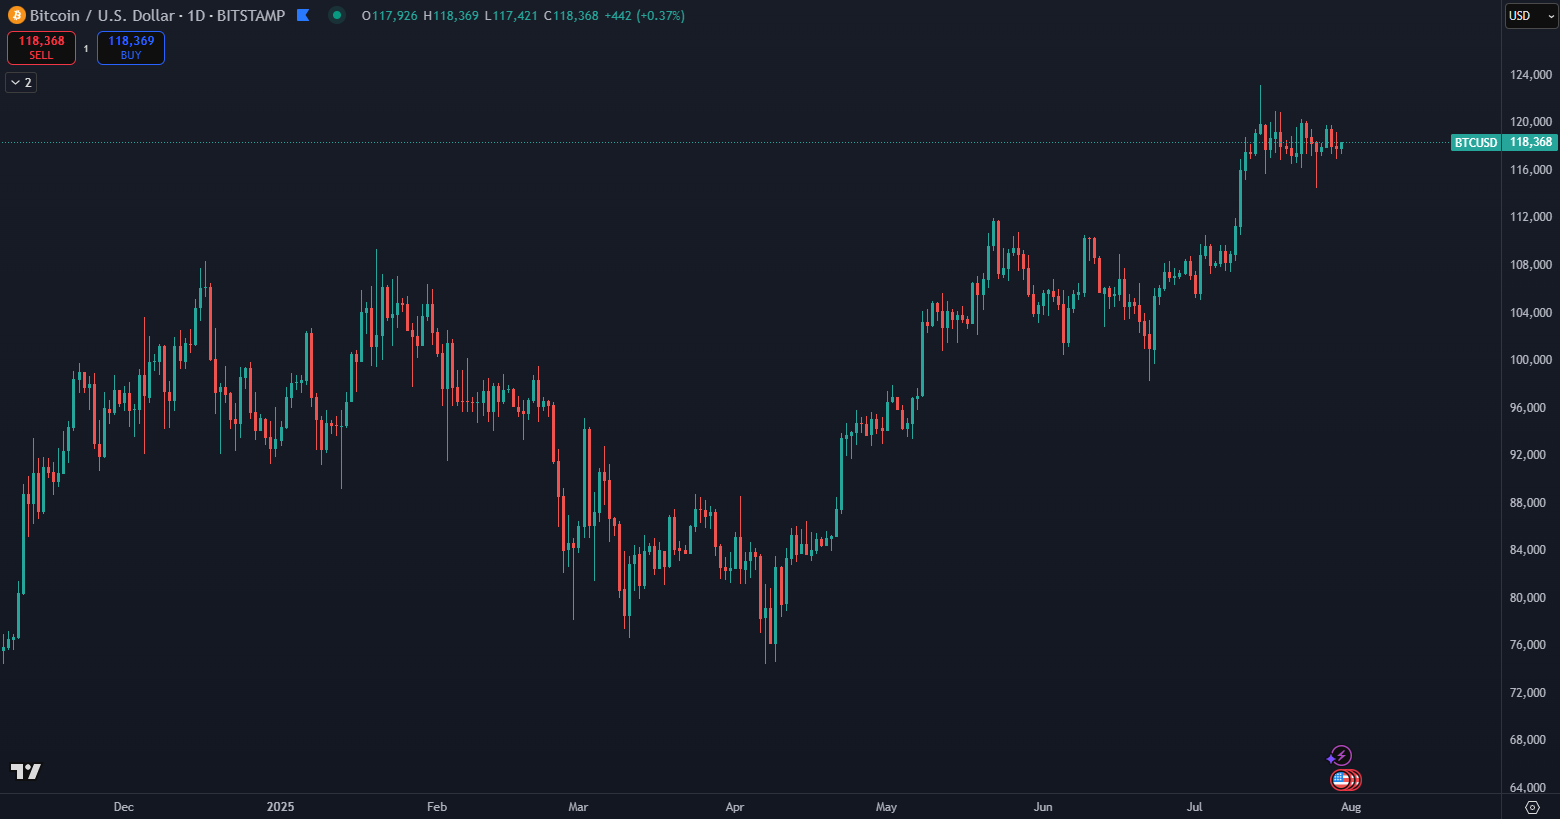1560x819 pixels.
Task: Click the close value C118,368 in the legend
Action: [571, 16]
